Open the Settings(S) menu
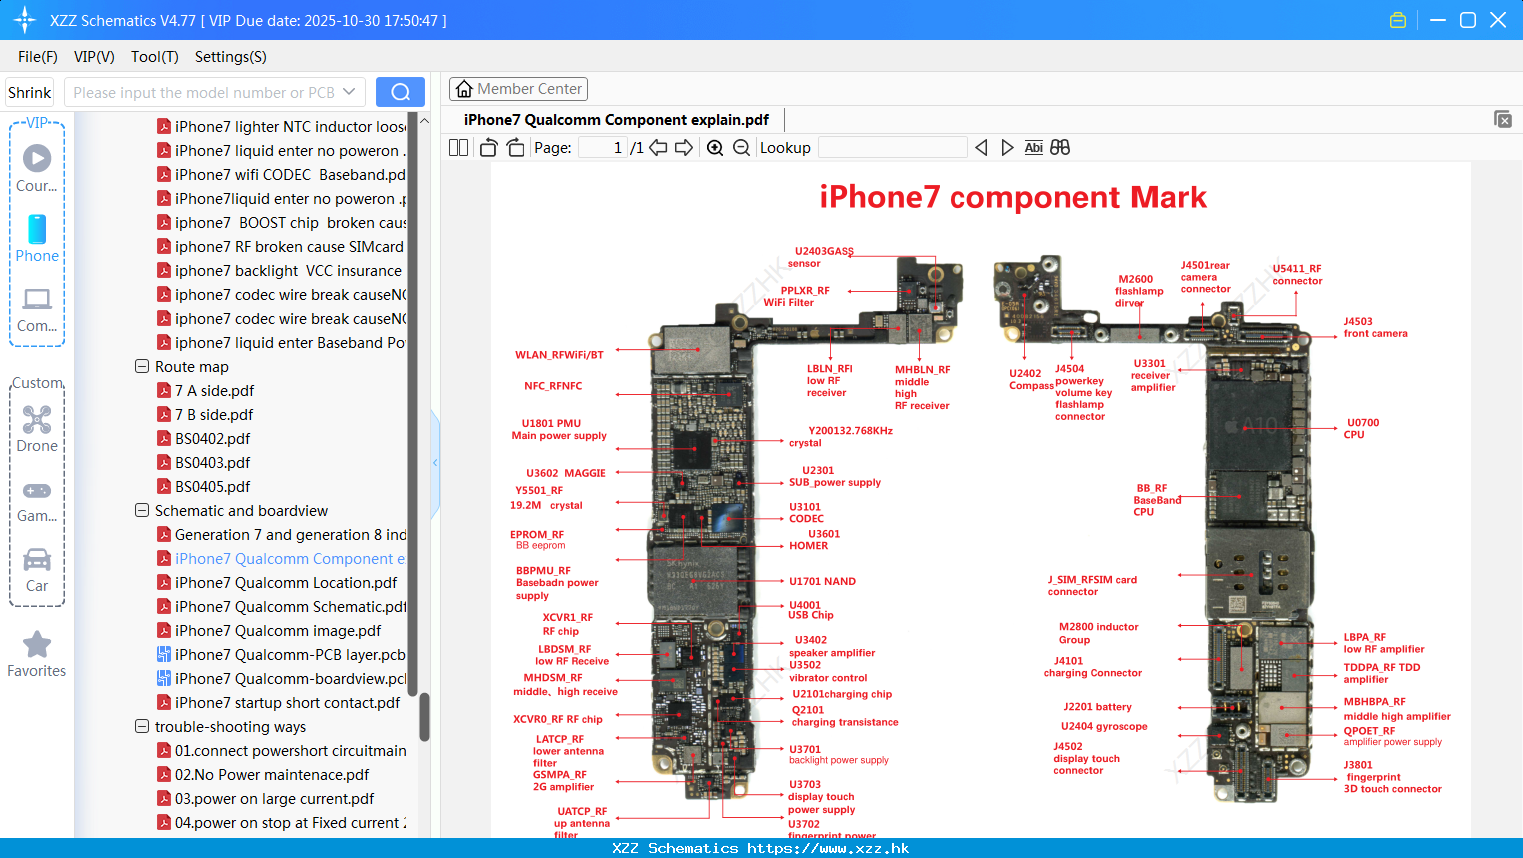 231,57
